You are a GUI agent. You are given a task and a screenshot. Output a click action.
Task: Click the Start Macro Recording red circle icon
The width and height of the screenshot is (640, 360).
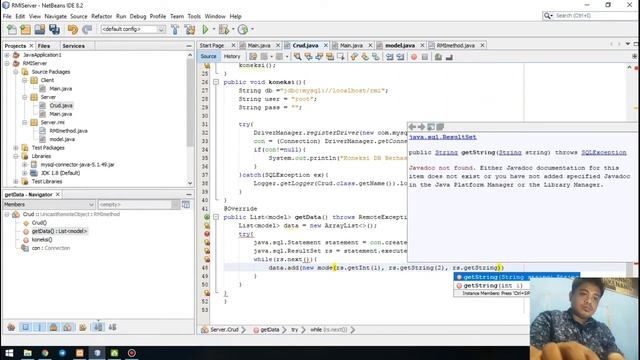coord(414,57)
